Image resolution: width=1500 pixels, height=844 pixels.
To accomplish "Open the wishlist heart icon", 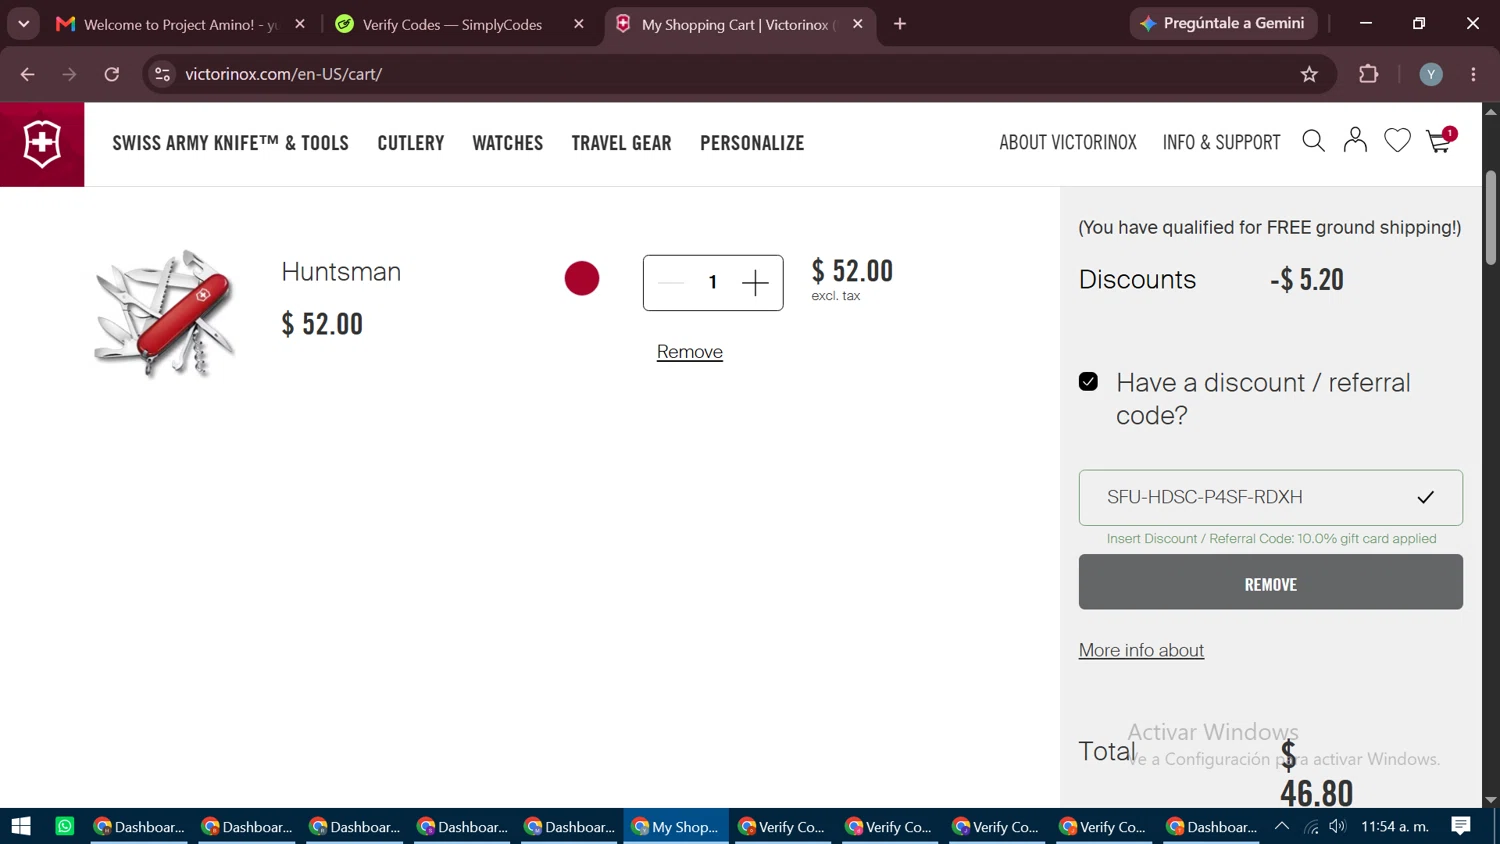I will (1397, 141).
